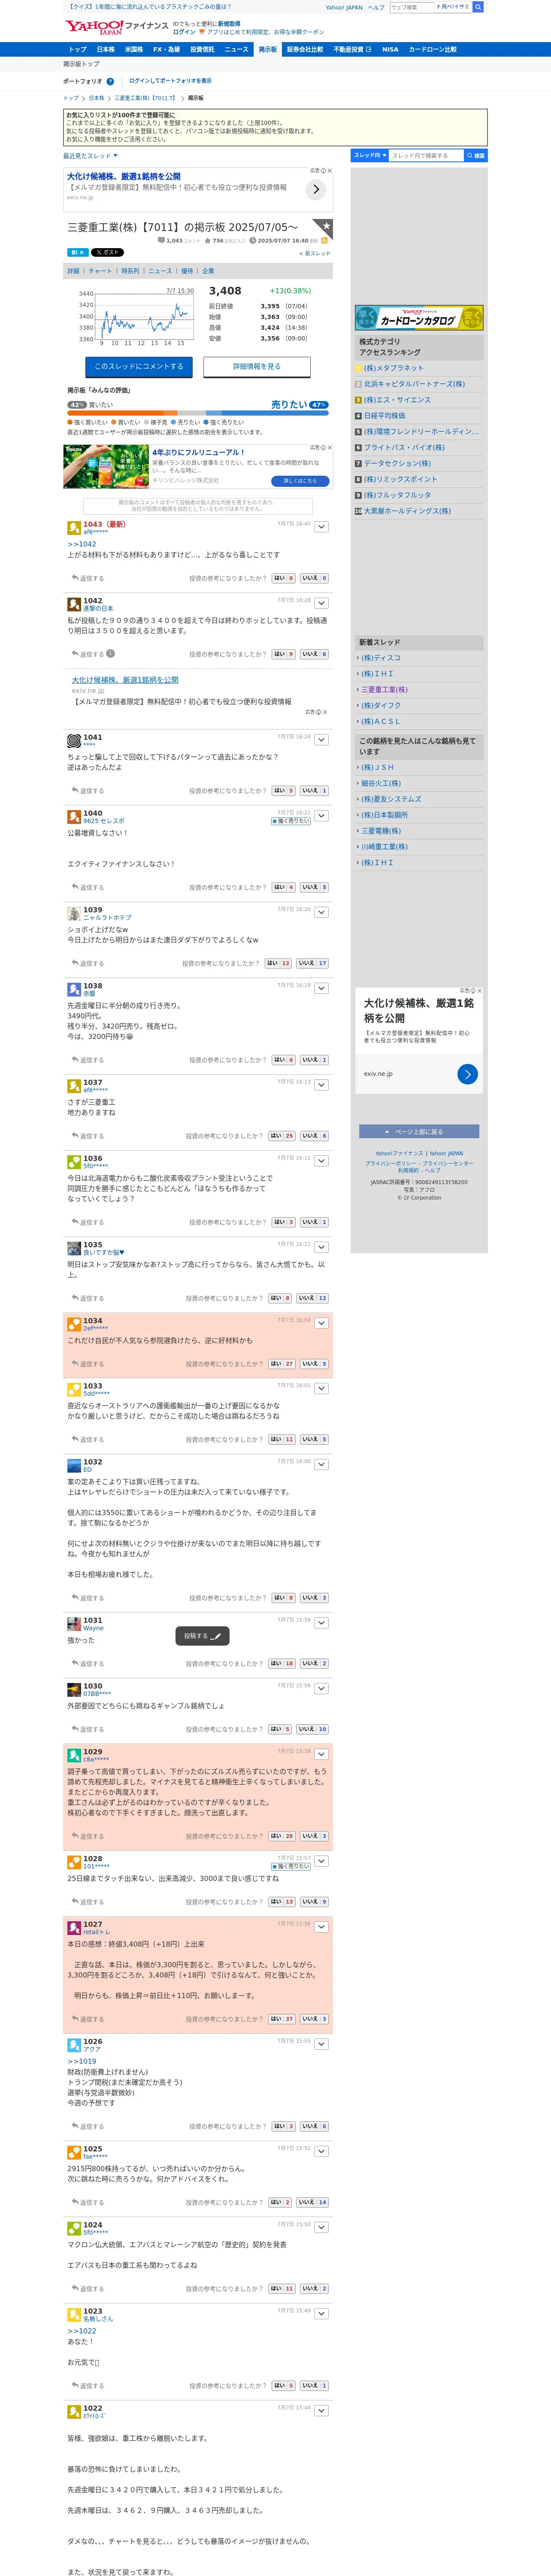Screen dimensions: 551x2576
Task: Click Tropicana ad image
Action: pyautogui.click(x=105, y=467)
